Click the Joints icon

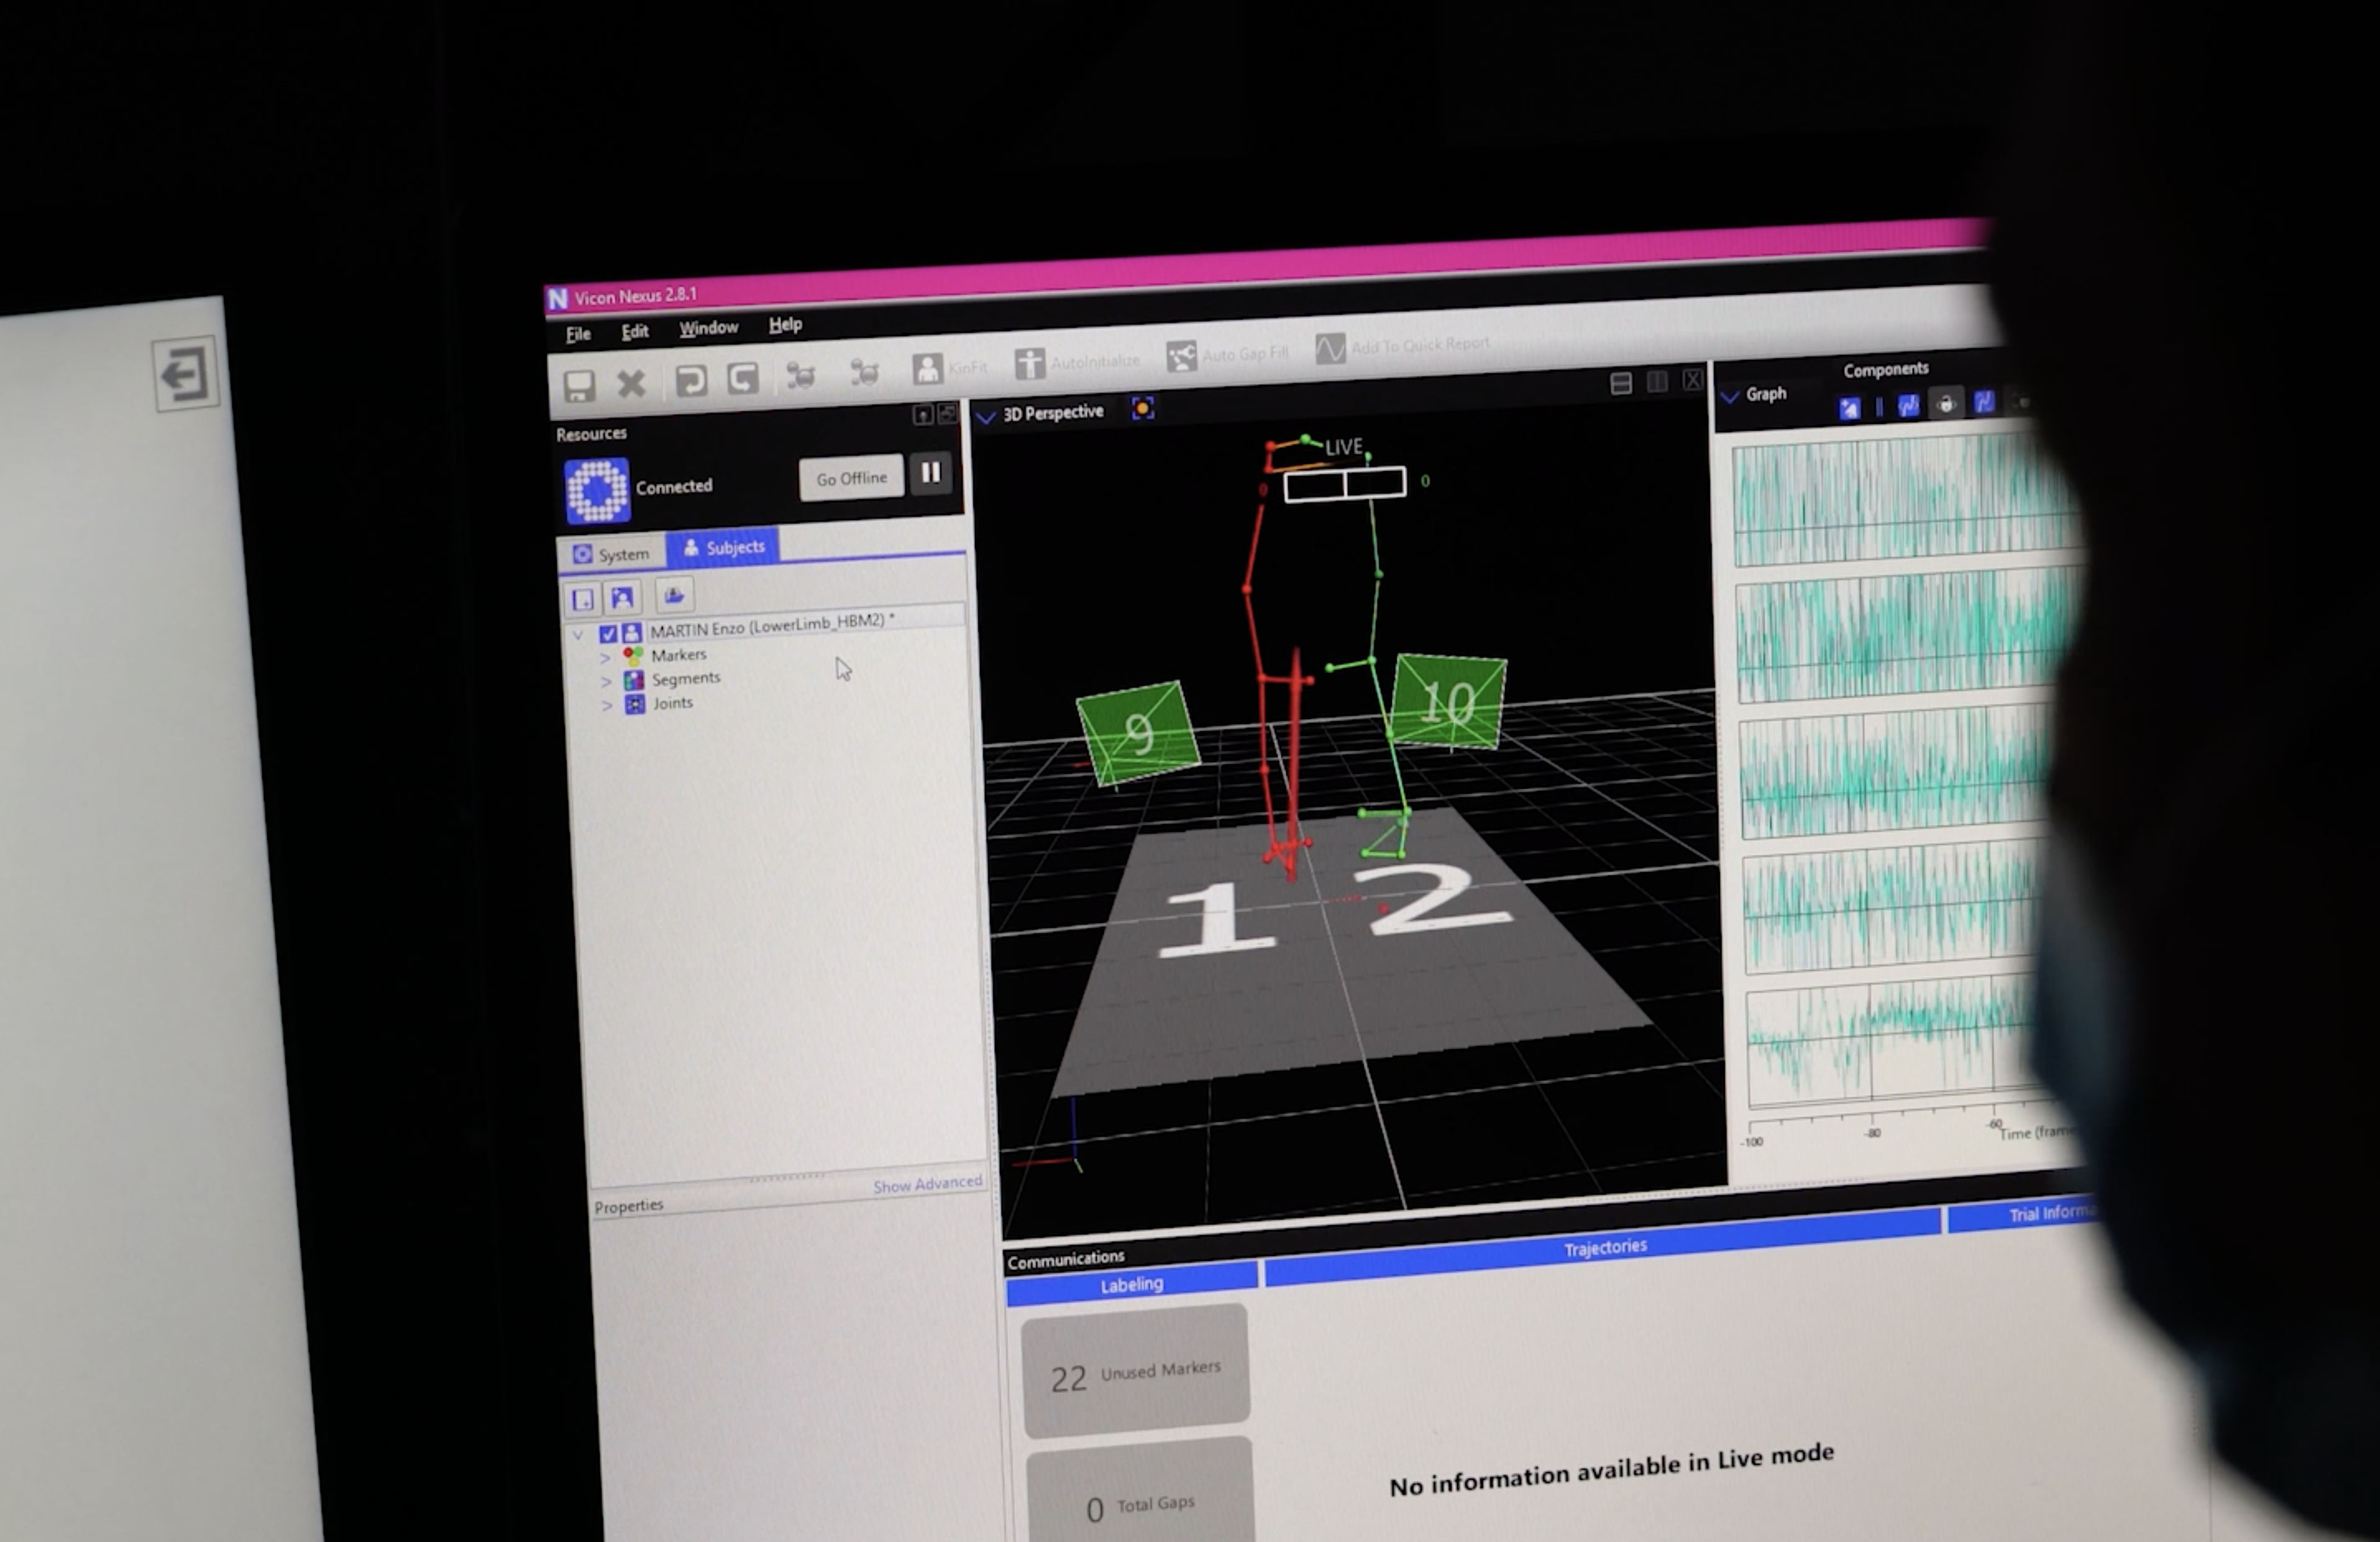click(x=635, y=705)
